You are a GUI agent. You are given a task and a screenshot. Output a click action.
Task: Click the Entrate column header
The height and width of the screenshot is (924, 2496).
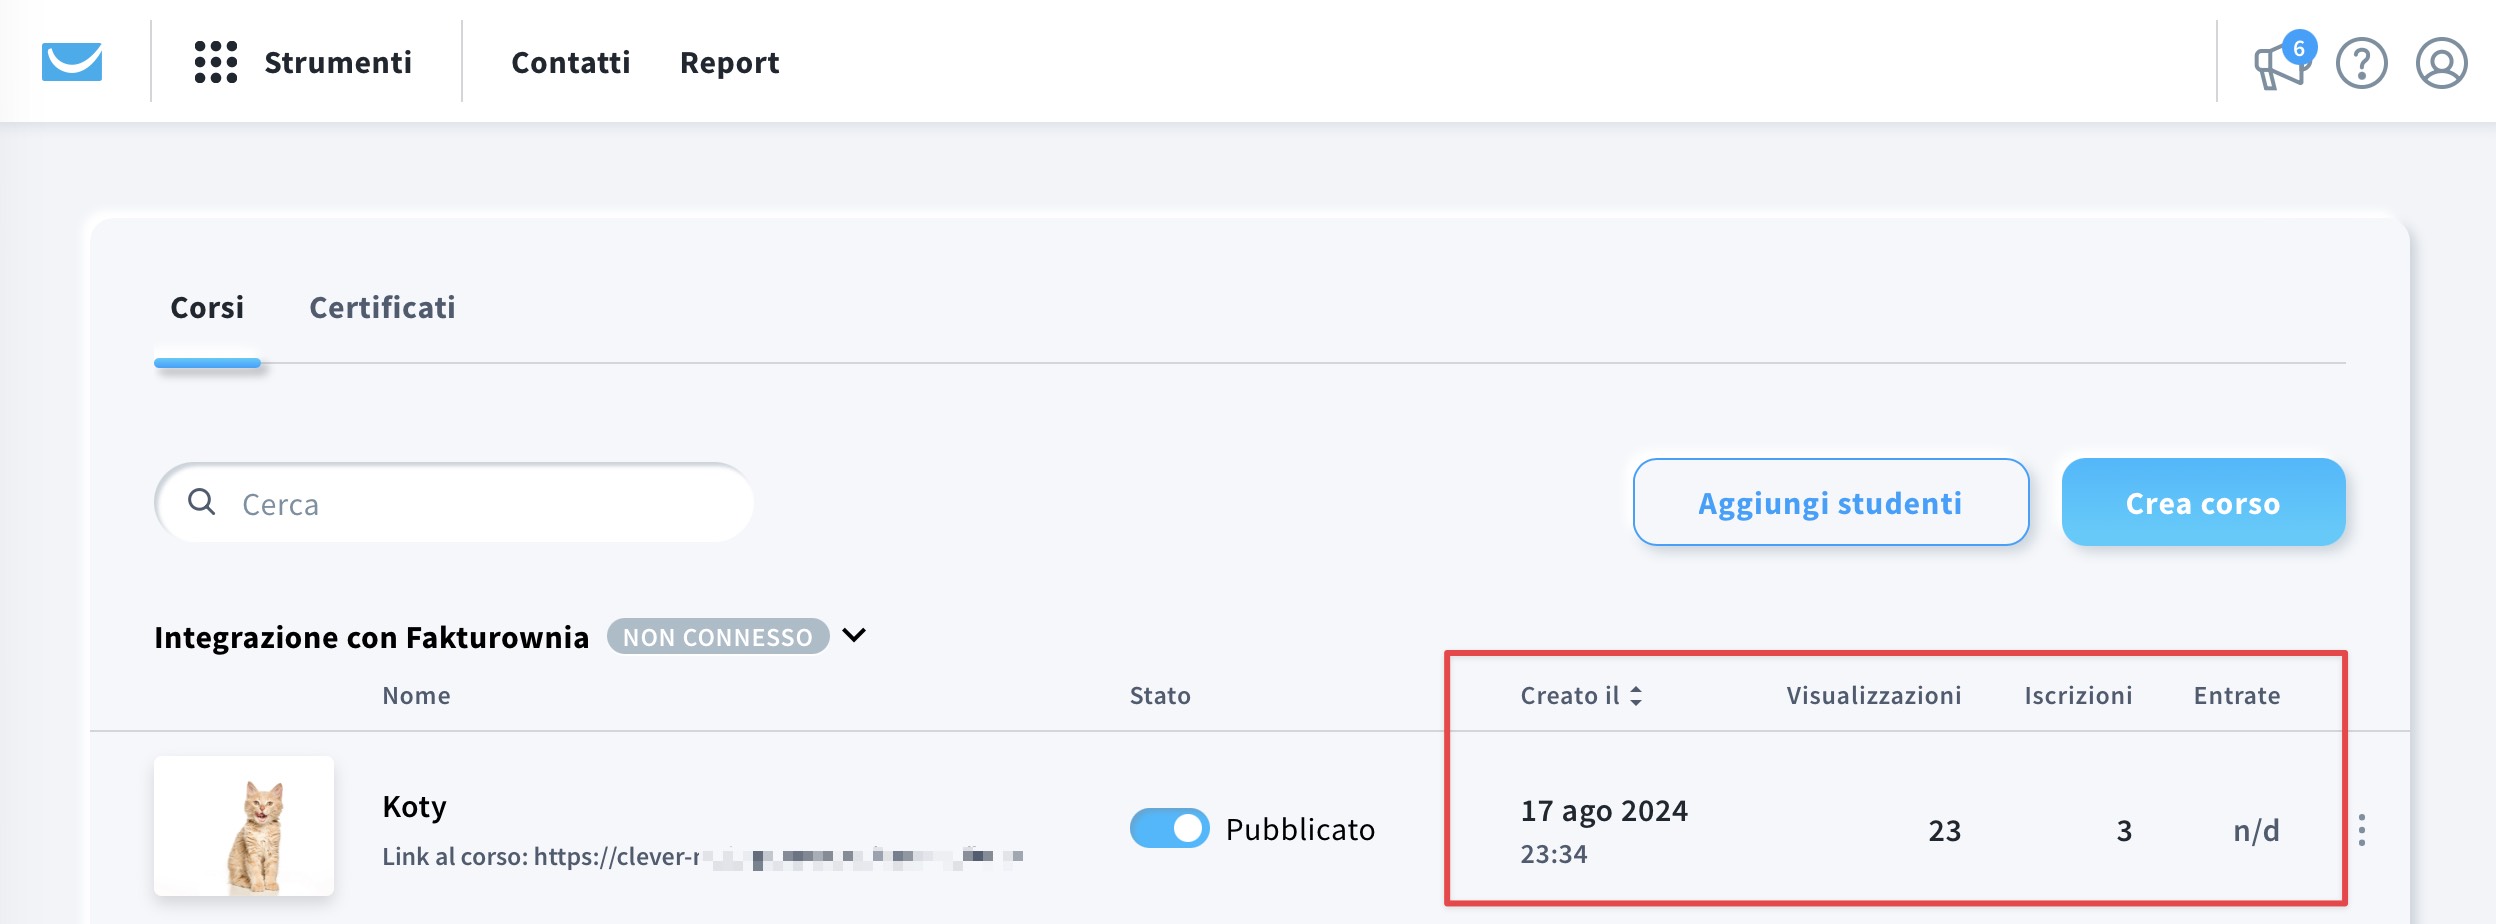2237,696
